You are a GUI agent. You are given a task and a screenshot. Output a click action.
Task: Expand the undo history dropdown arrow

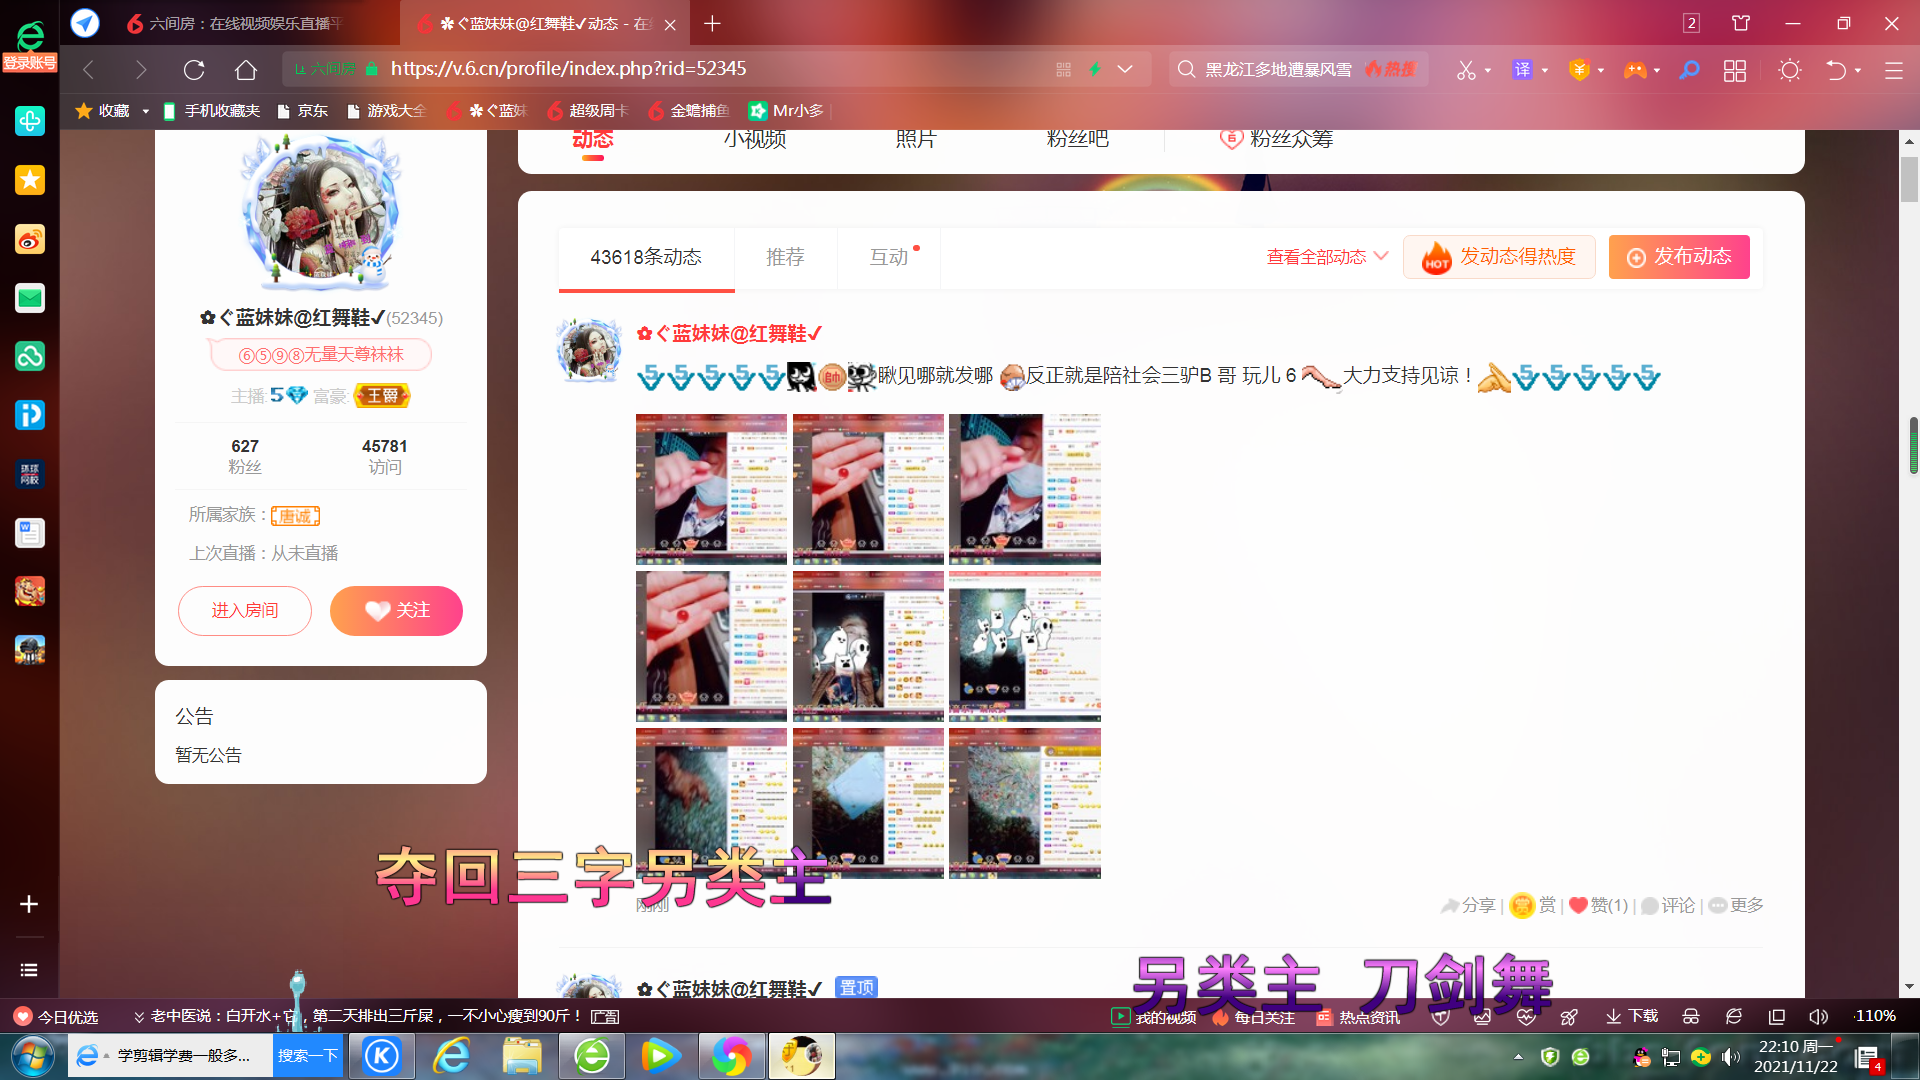point(1858,70)
